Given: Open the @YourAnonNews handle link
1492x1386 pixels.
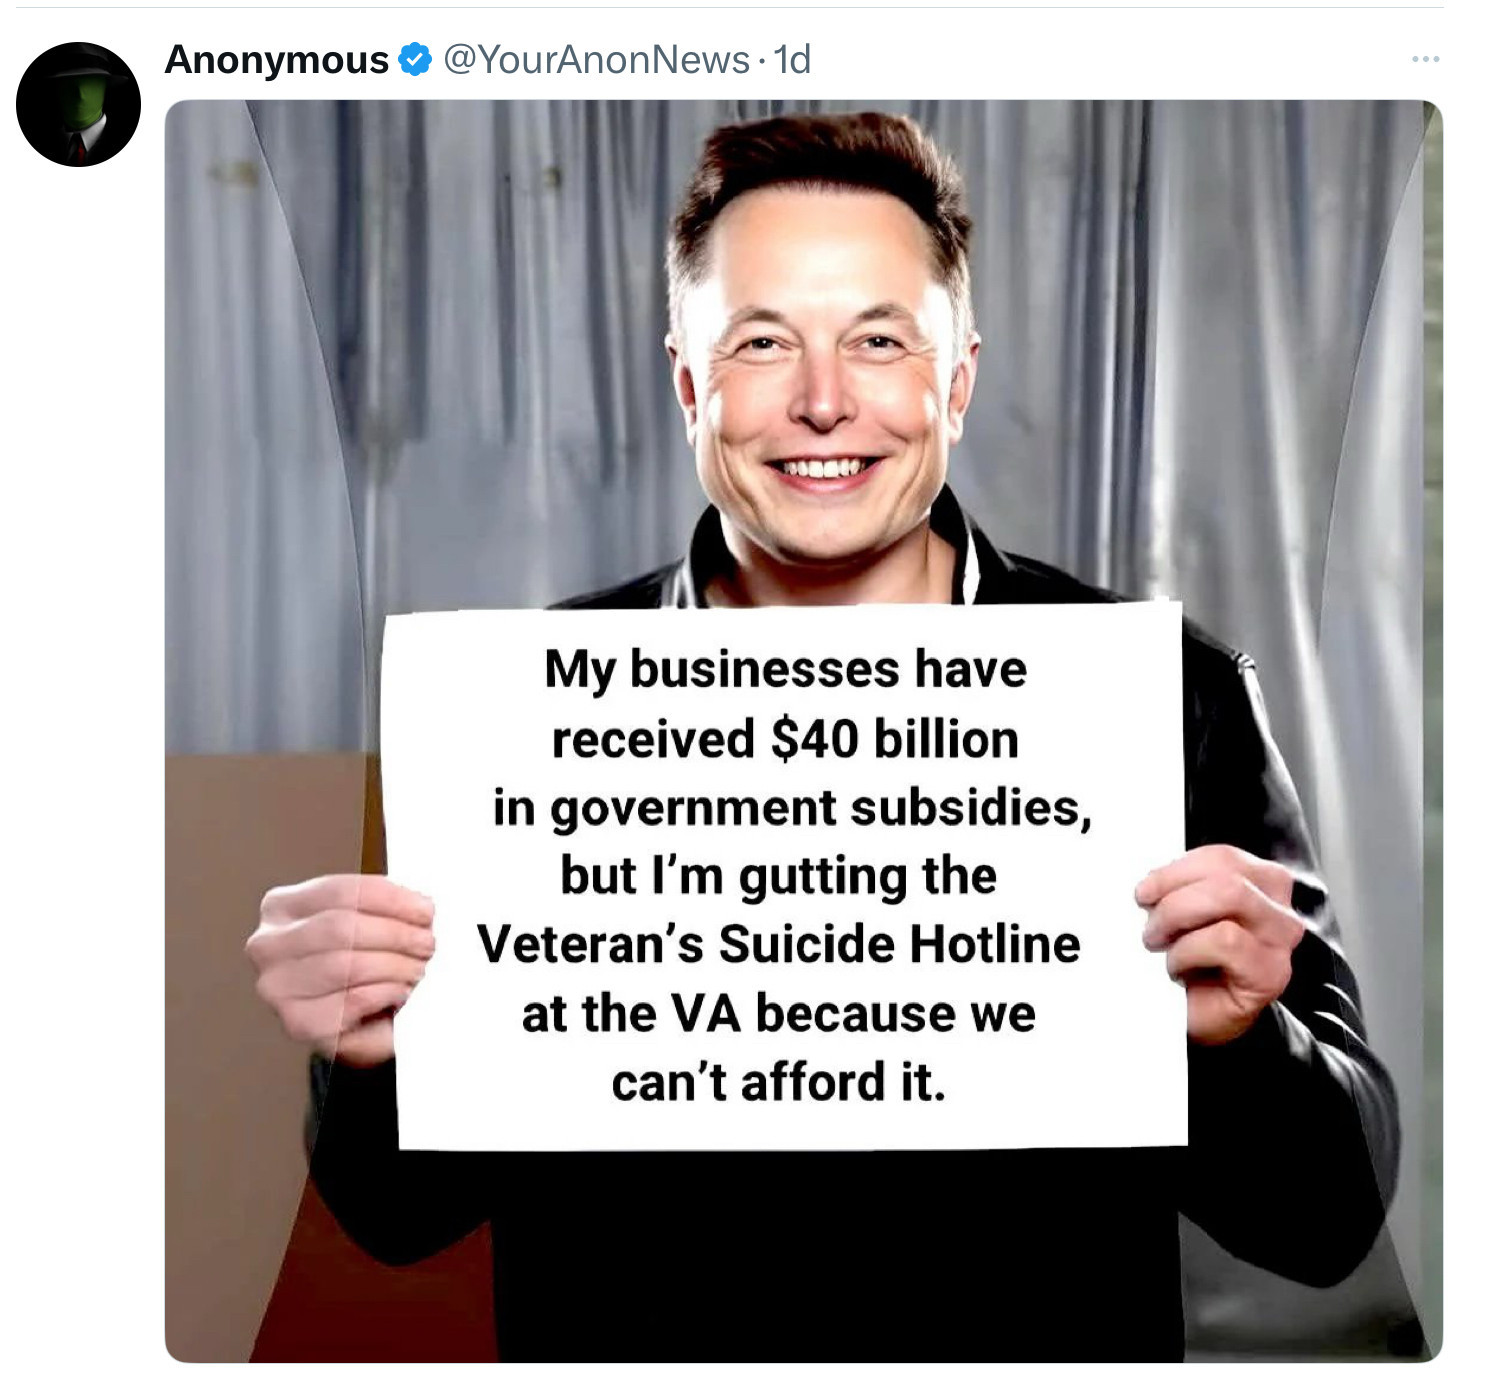Looking at the screenshot, I should tap(596, 60).
